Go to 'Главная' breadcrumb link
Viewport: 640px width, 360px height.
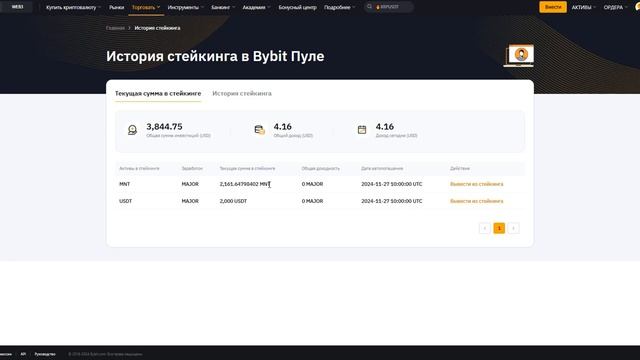coord(115,28)
